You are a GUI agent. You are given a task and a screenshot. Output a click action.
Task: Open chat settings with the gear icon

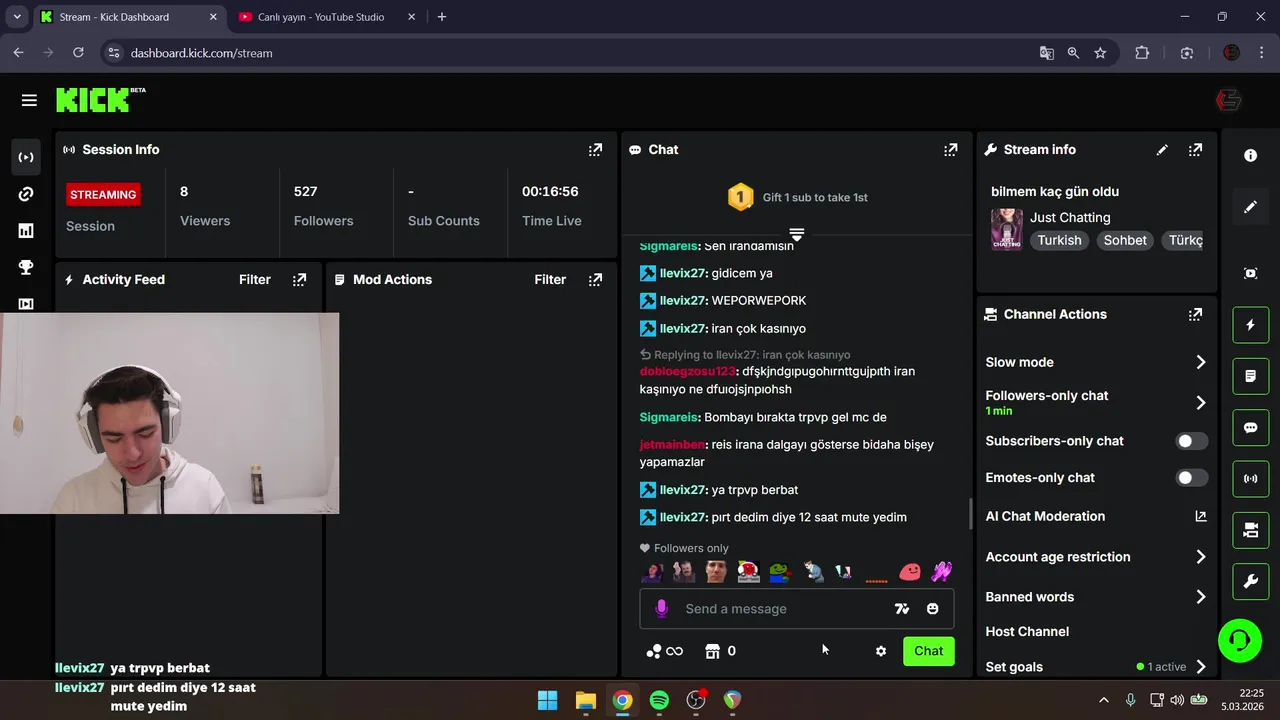(x=881, y=651)
